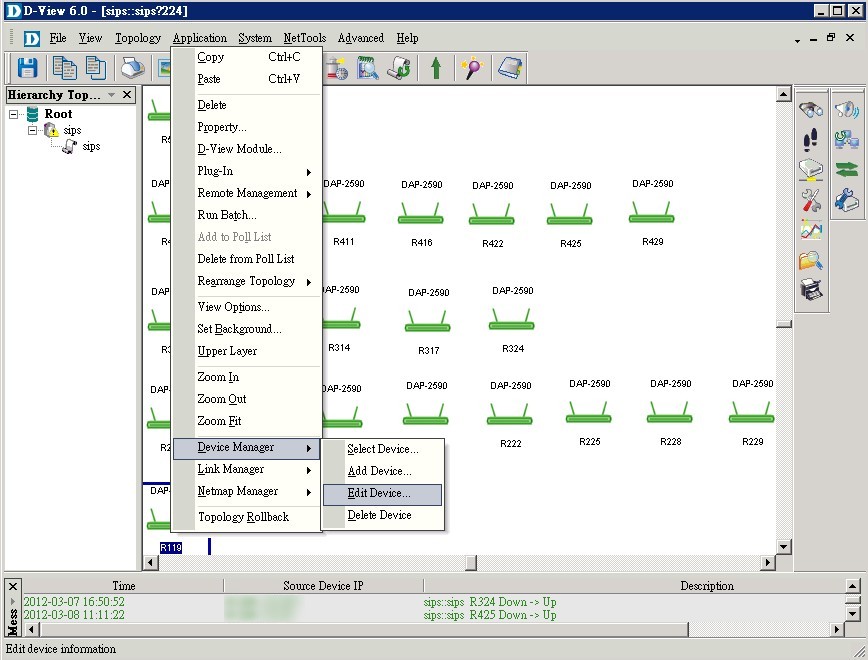The height and width of the screenshot is (660, 868).
Task: Choose Select Device... from the submenu
Action: point(383,449)
